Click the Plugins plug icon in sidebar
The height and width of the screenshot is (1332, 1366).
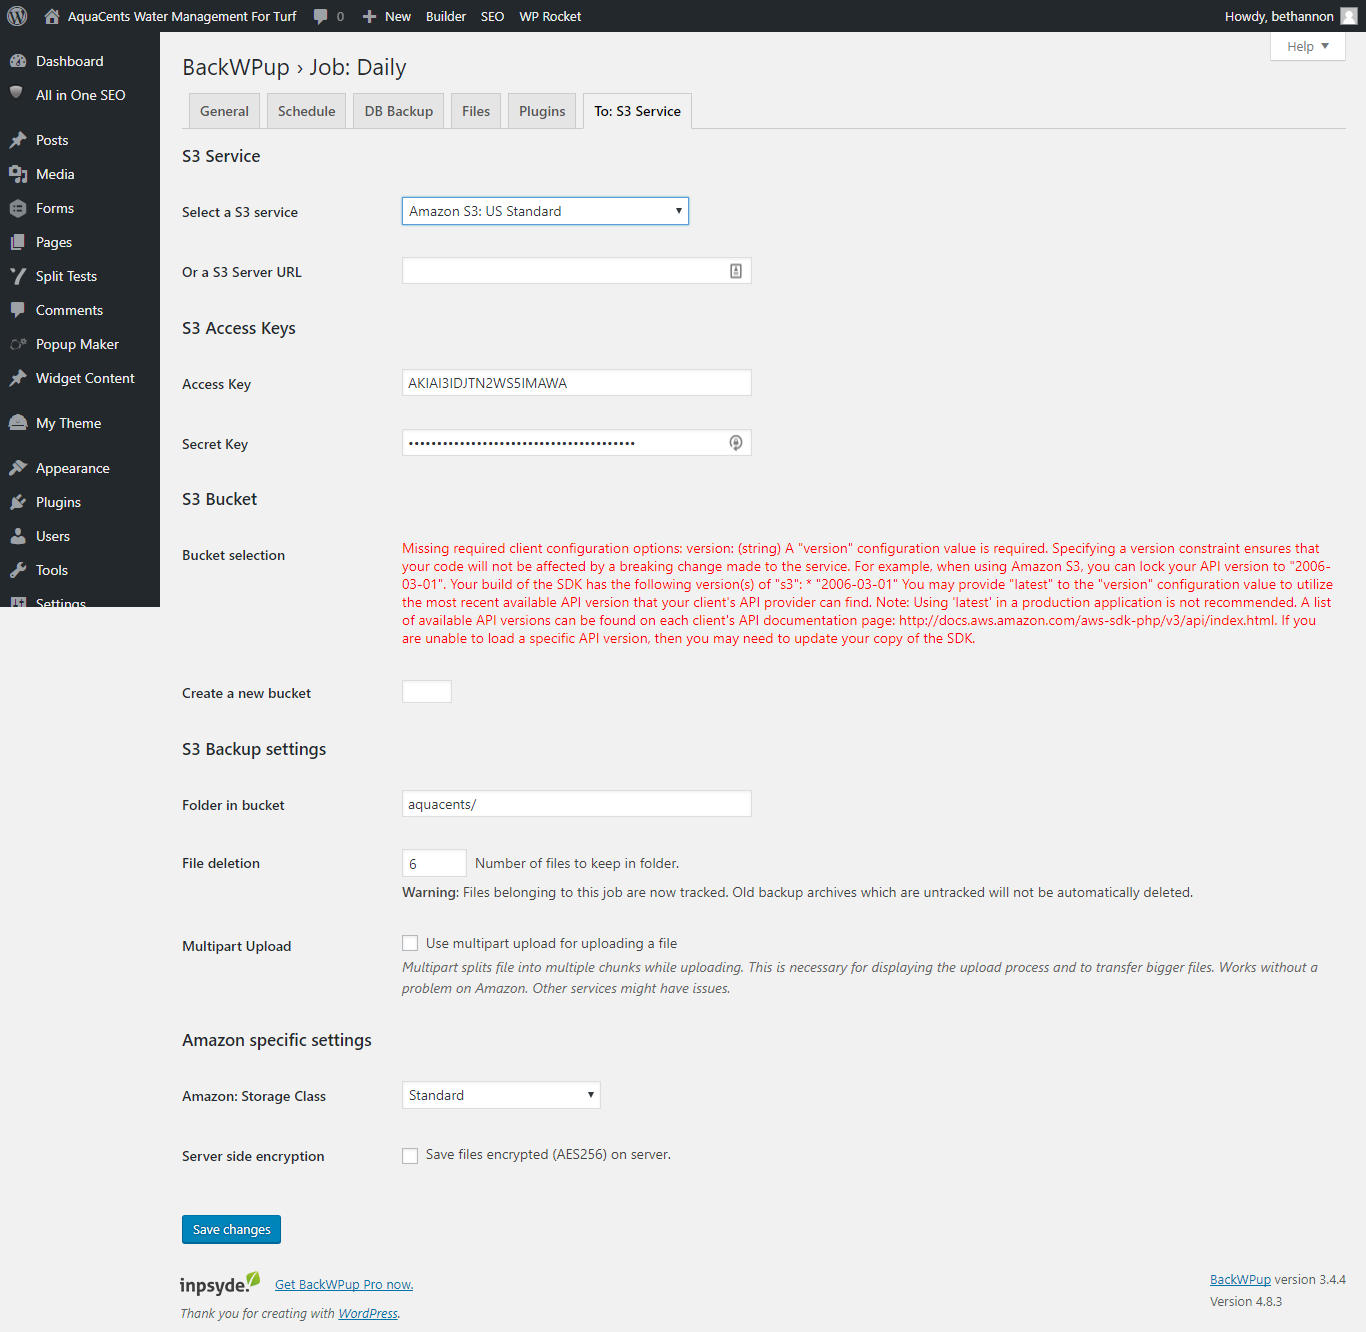(x=18, y=502)
